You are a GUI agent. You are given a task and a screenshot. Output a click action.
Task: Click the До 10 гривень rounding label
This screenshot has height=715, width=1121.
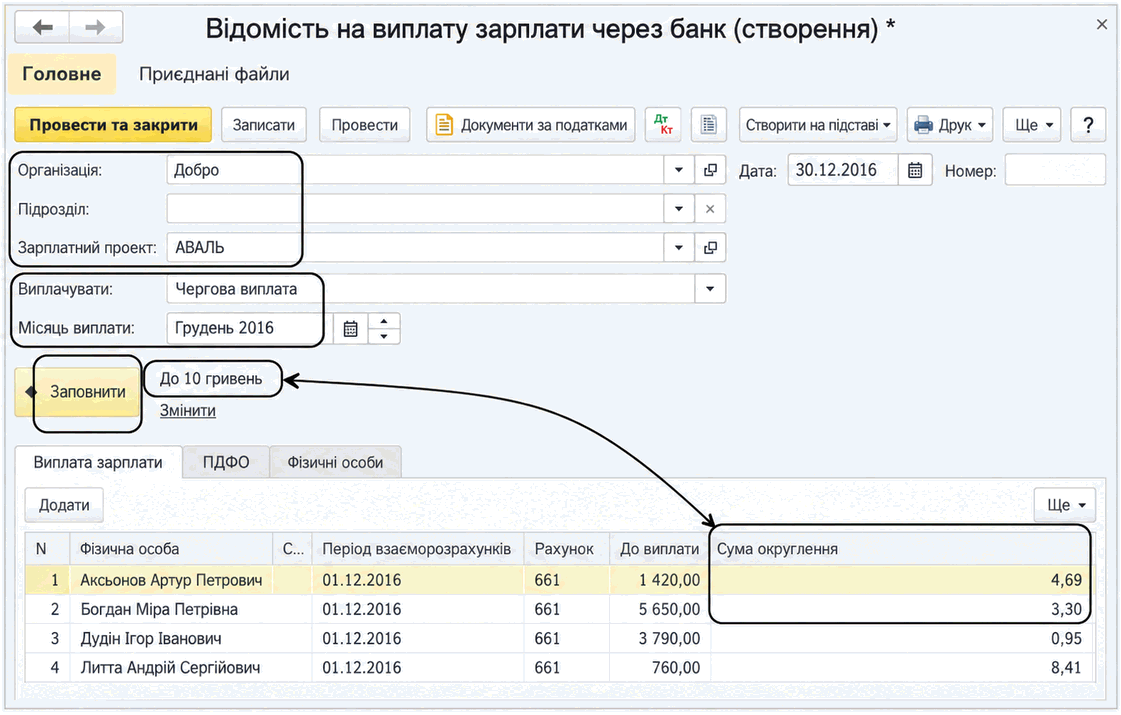point(211,379)
